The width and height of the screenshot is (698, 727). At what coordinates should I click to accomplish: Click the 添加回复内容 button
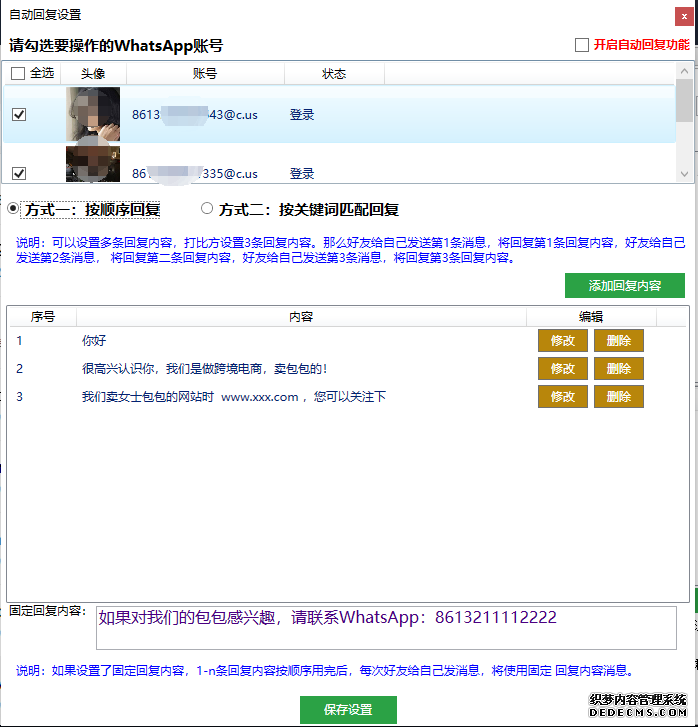click(x=625, y=286)
